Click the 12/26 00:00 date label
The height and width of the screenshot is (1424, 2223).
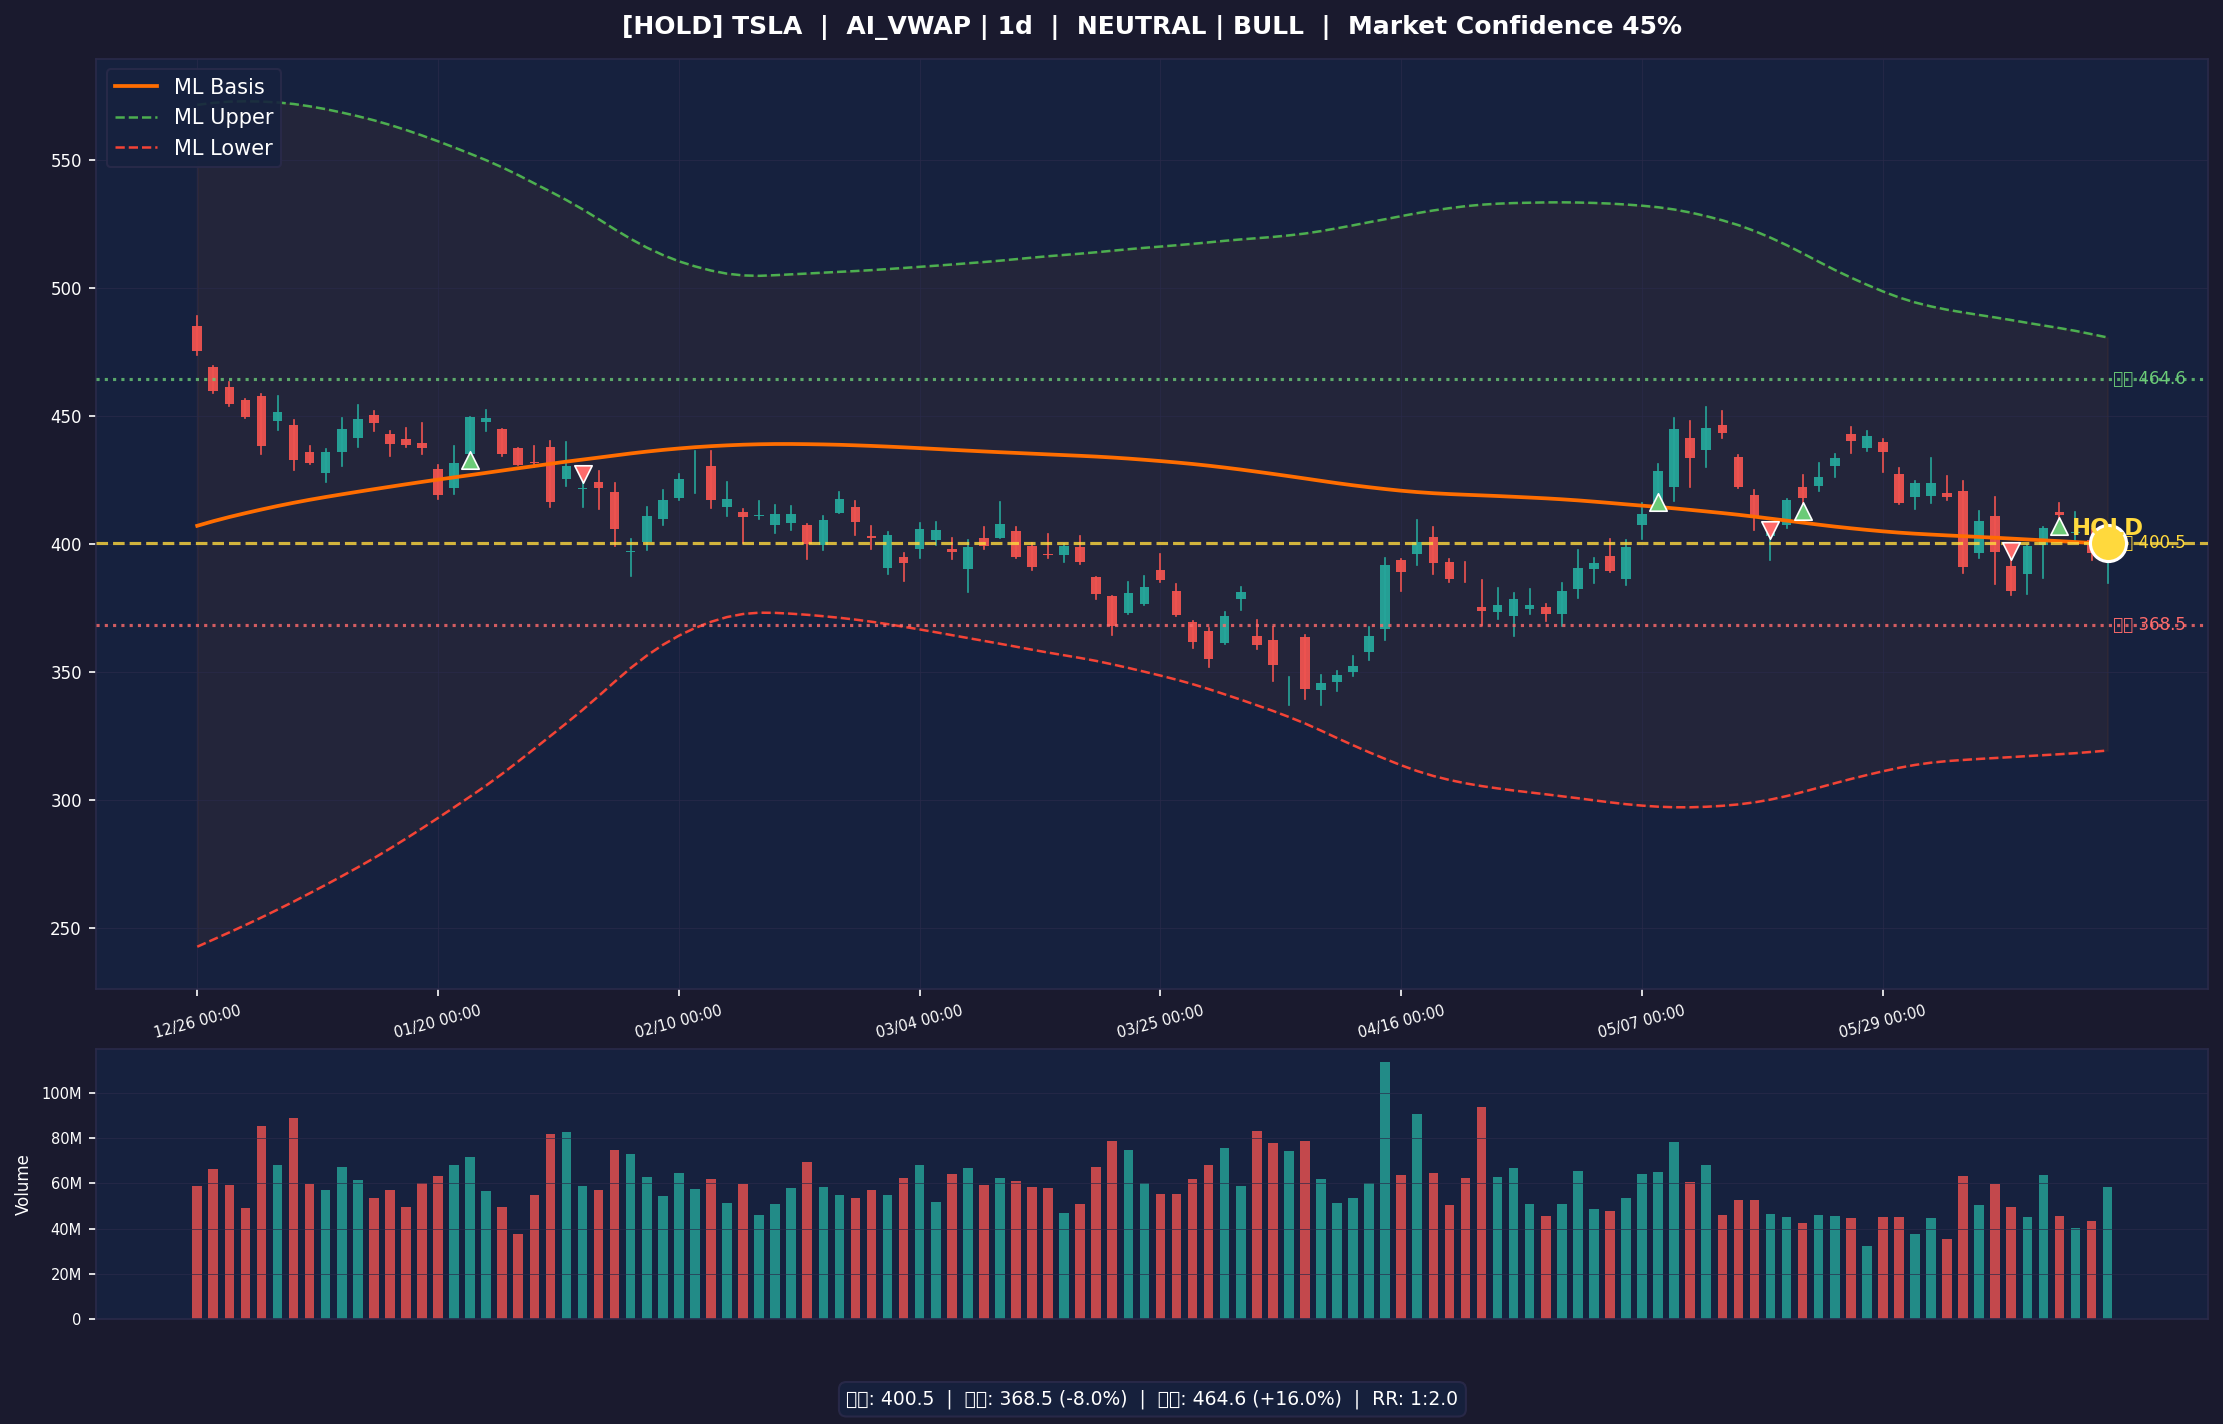[197, 1021]
